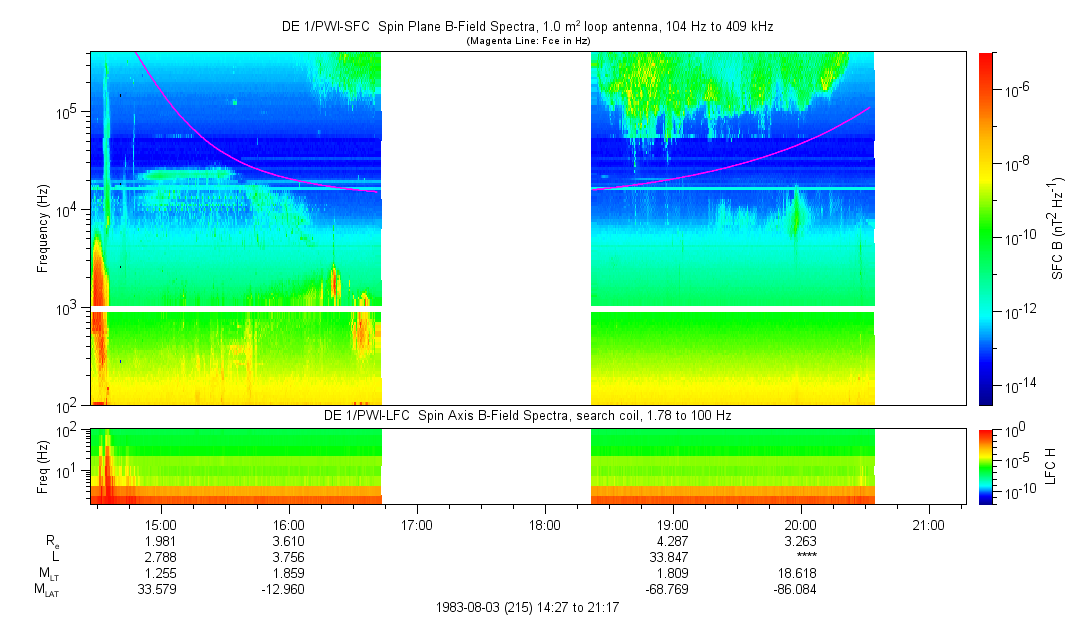Select the MLAT value -86.084
The height and width of the screenshot is (620, 1083).
tap(800, 590)
